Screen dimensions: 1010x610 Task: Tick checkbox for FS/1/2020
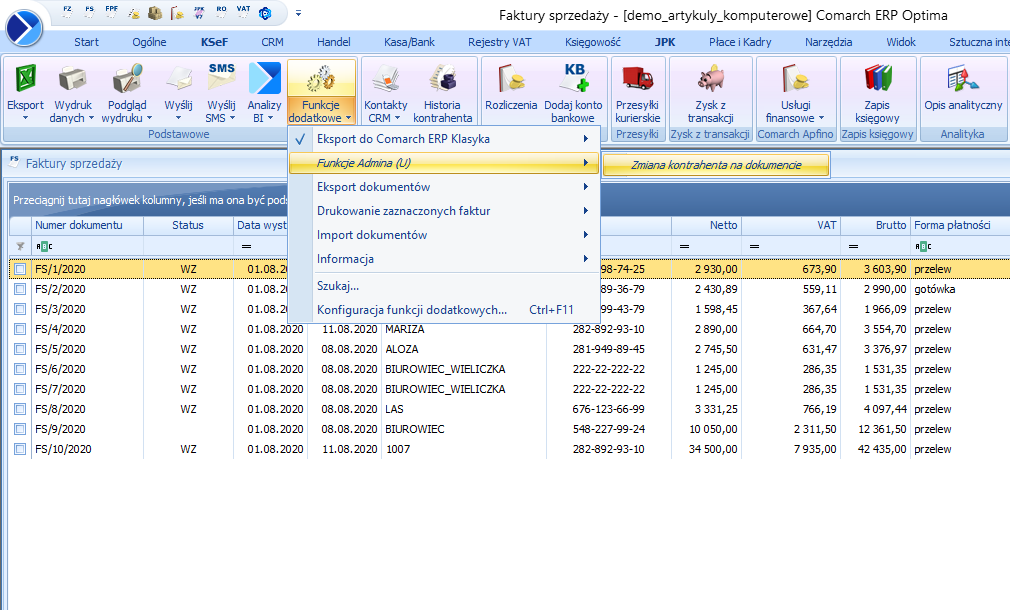(20, 269)
